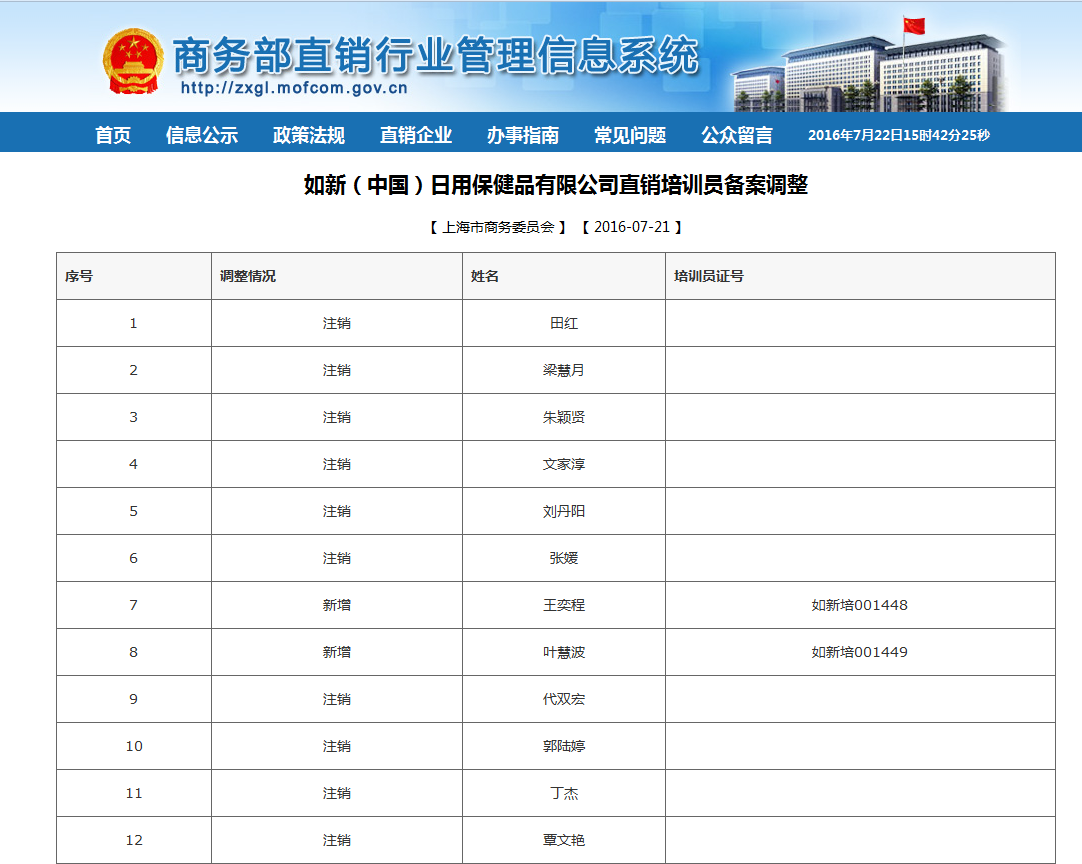Click 注销 status in 梁慧月's row
Viewport: 1082px width, 864px height.
(337, 370)
